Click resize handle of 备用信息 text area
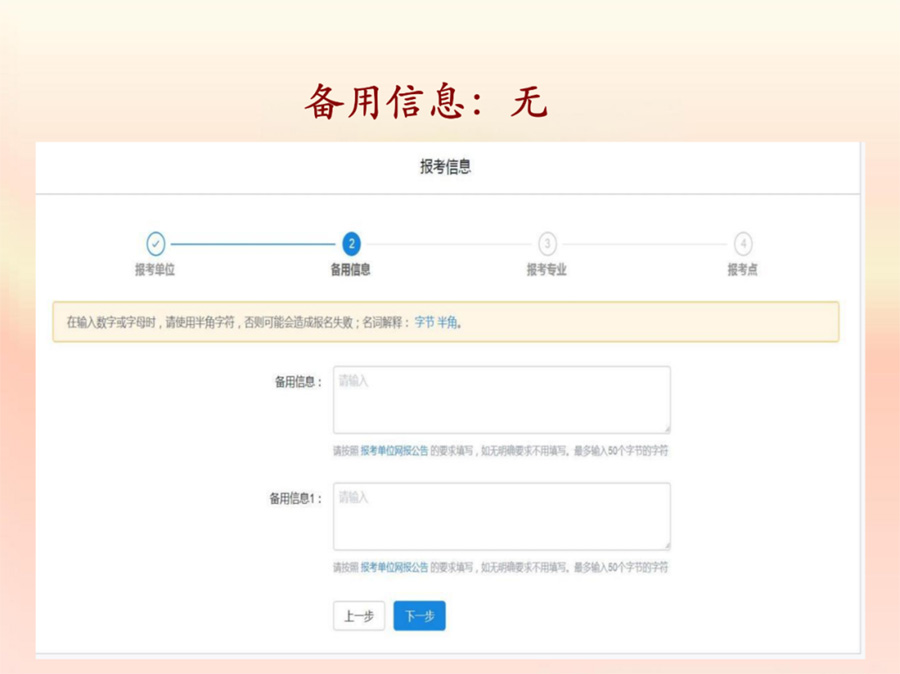900x674 pixels. click(665, 428)
